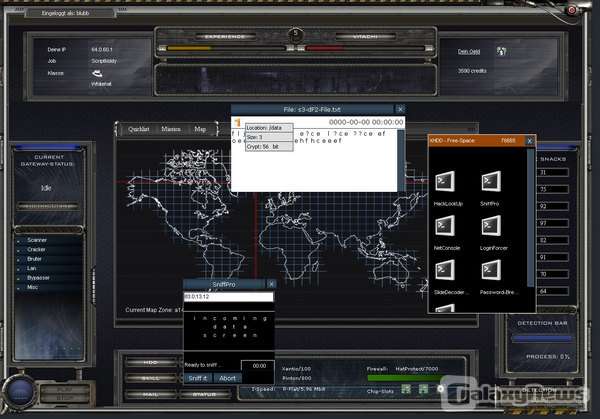
Task: Click the green Firewall strength bar
Action: click(x=404, y=378)
